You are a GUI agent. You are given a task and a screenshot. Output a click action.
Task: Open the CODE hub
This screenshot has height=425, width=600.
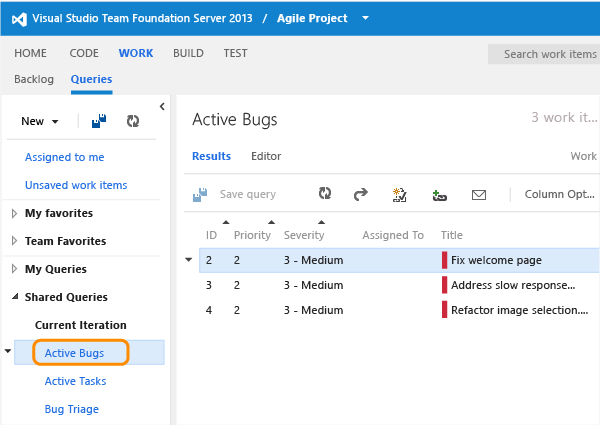(84, 53)
